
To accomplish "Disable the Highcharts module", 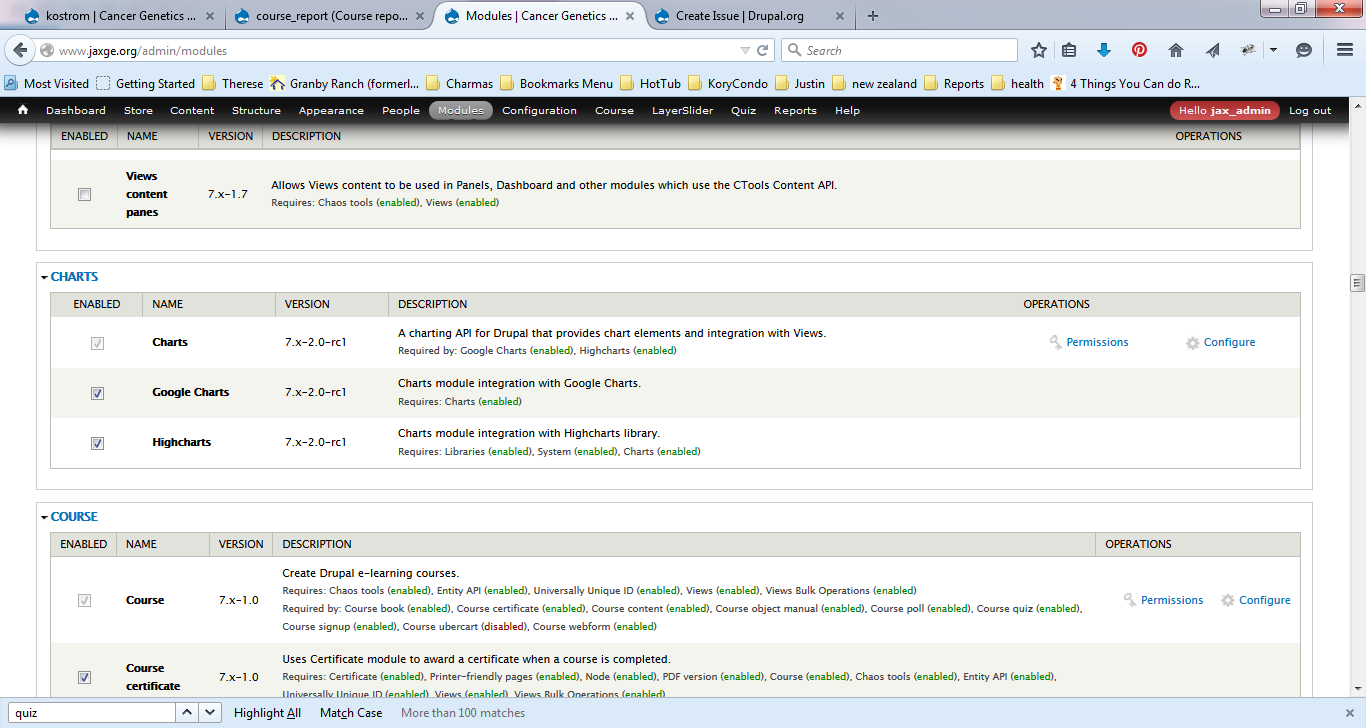I will (x=97, y=442).
